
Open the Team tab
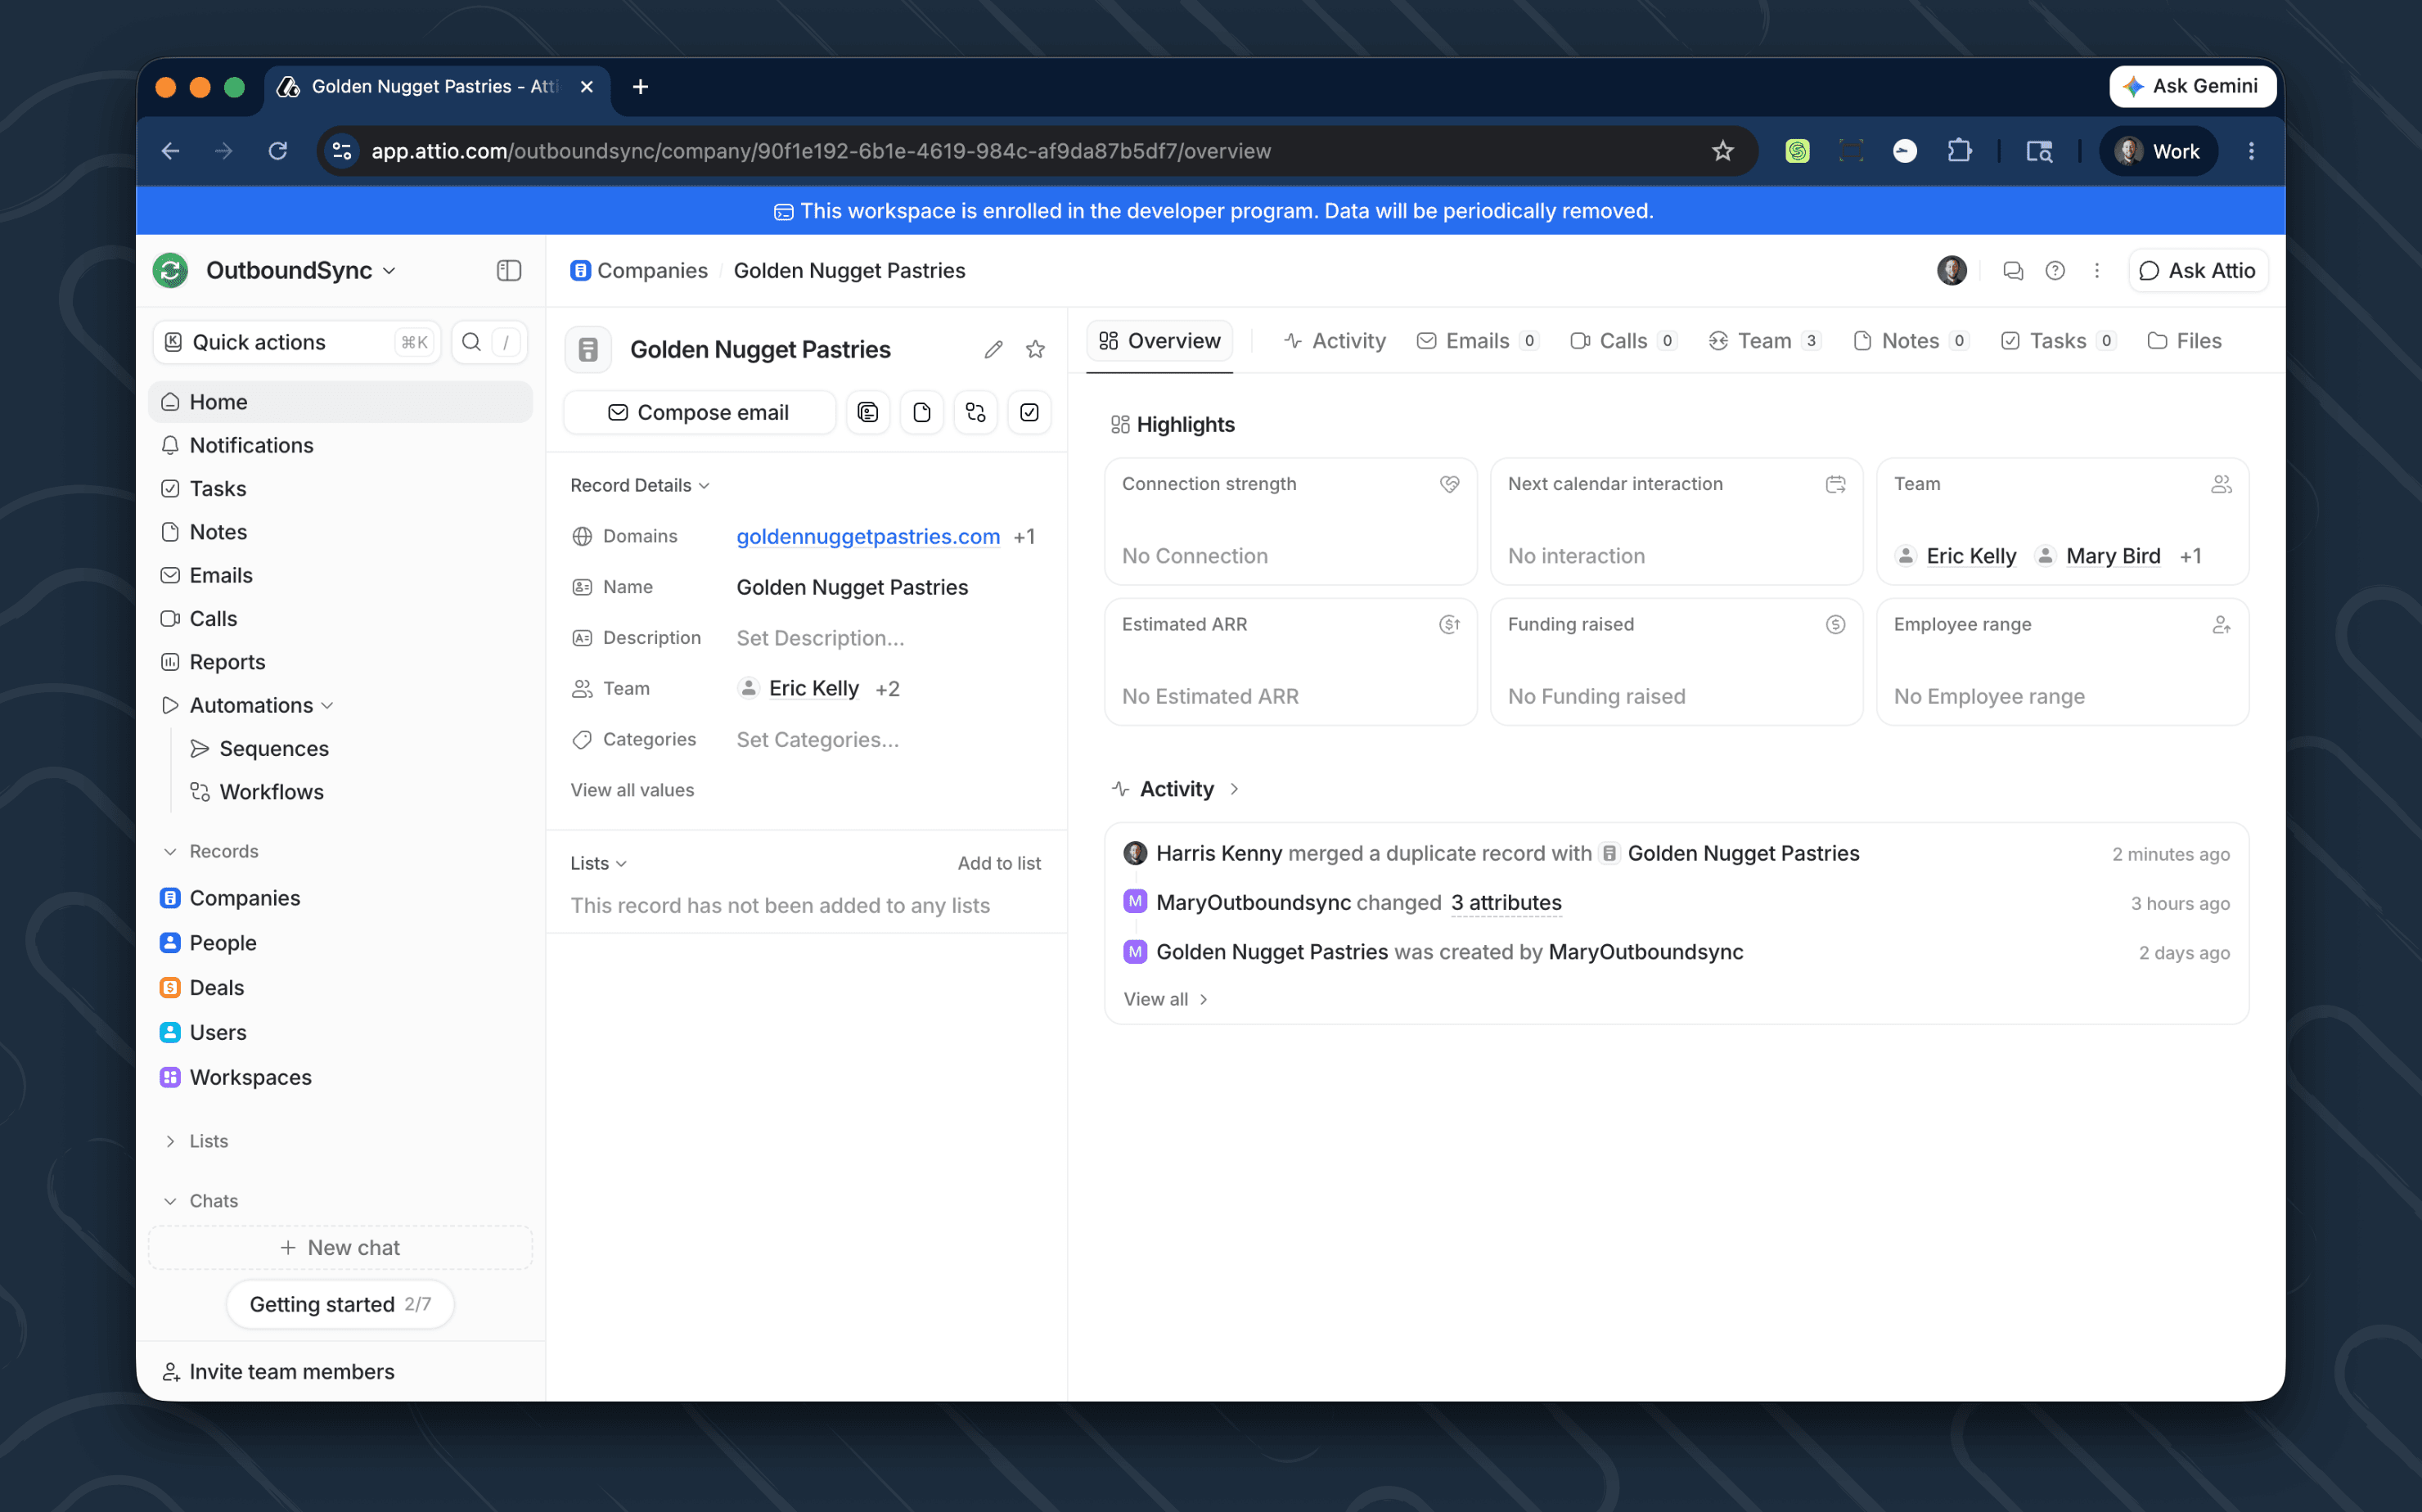click(1765, 341)
